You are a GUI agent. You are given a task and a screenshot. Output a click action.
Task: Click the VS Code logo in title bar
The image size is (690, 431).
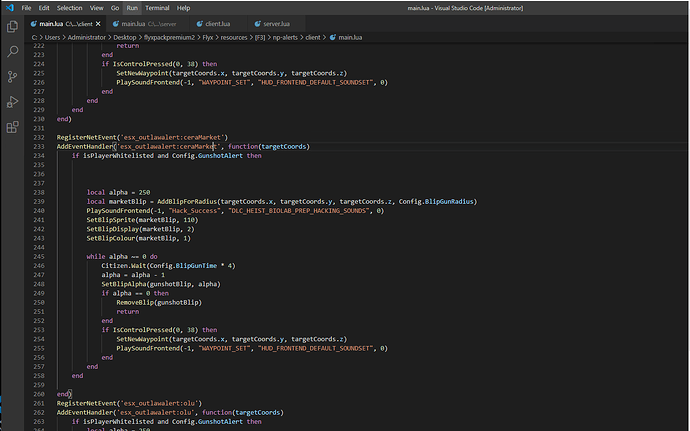point(9,7)
